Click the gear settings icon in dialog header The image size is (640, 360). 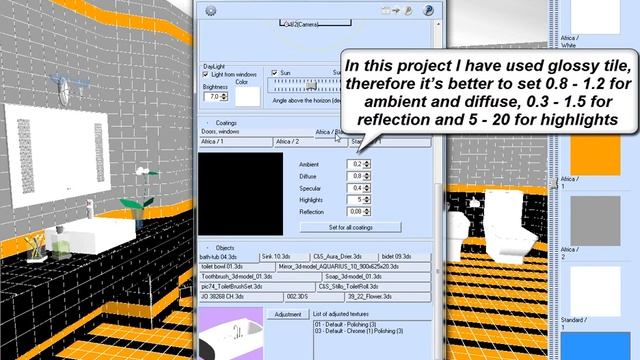[211, 11]
